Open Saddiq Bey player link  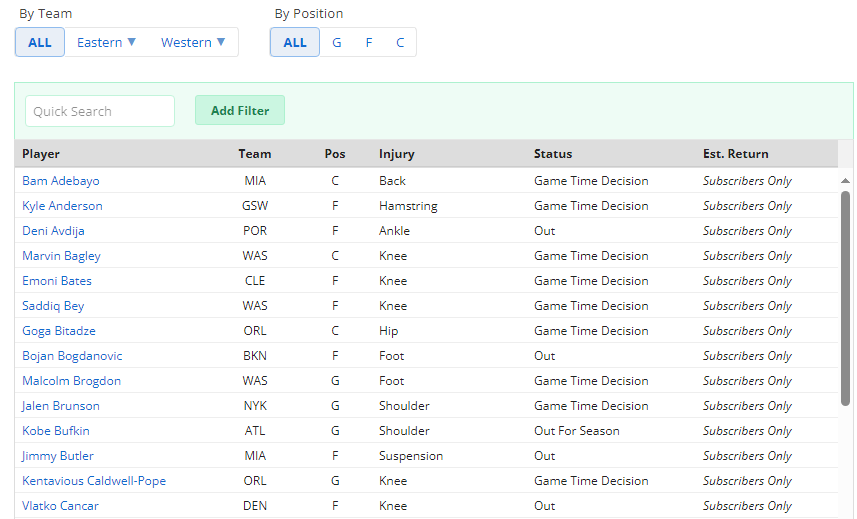click(x=53, y=305)
